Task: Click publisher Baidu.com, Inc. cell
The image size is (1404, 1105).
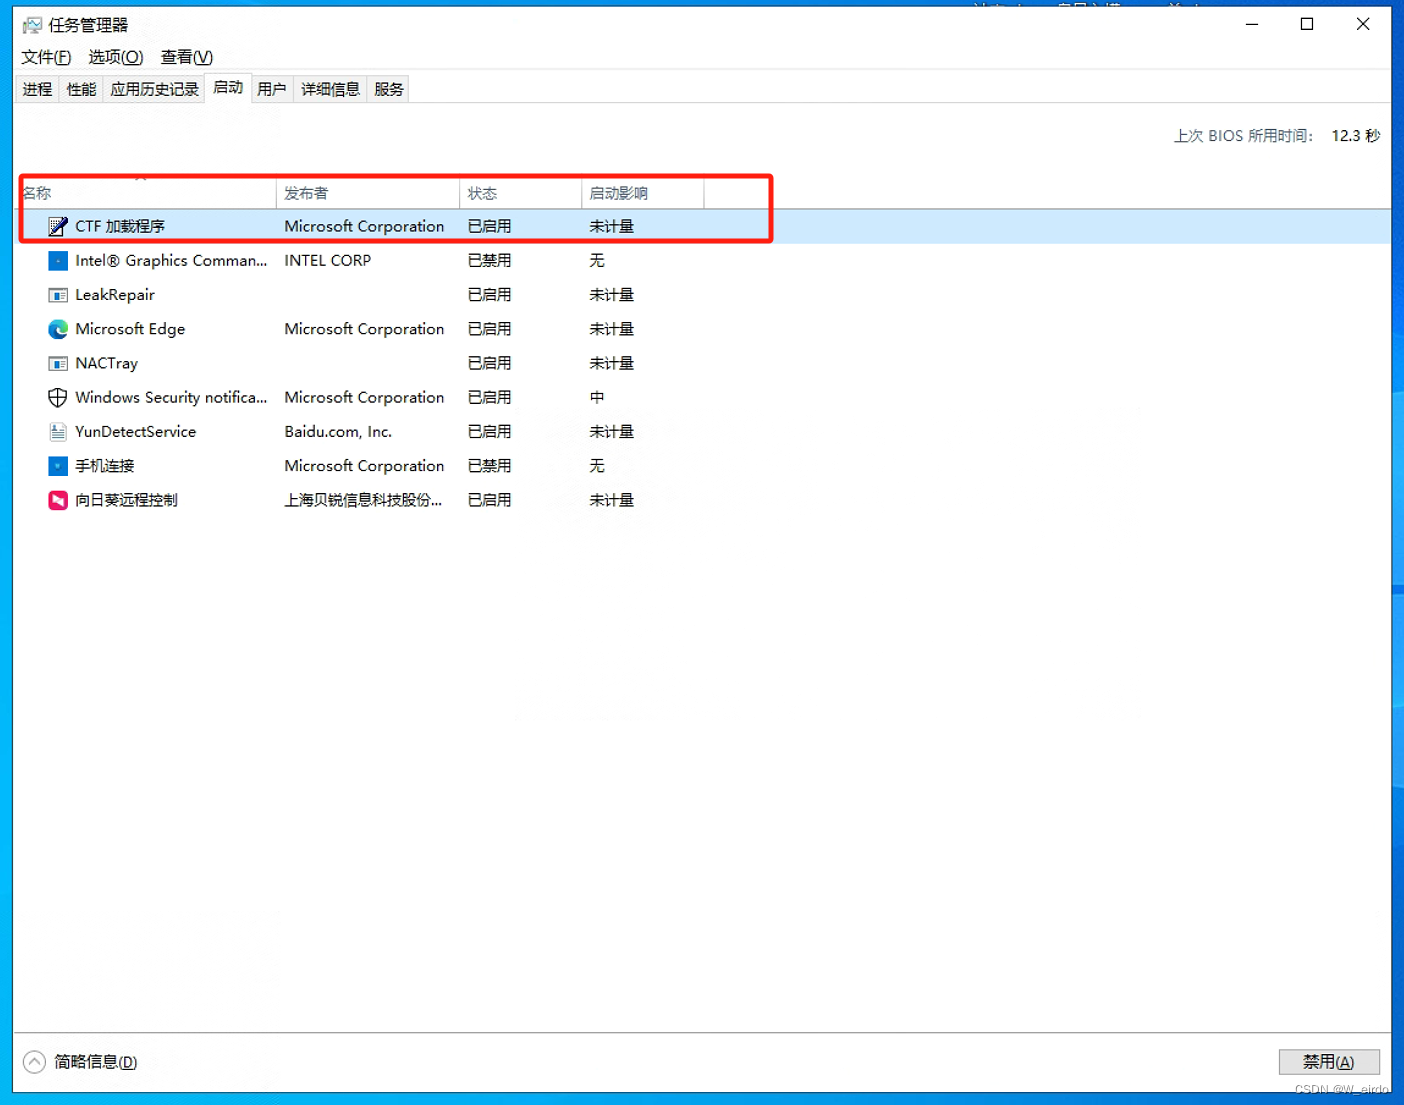Action: click(x=338, y=432)
